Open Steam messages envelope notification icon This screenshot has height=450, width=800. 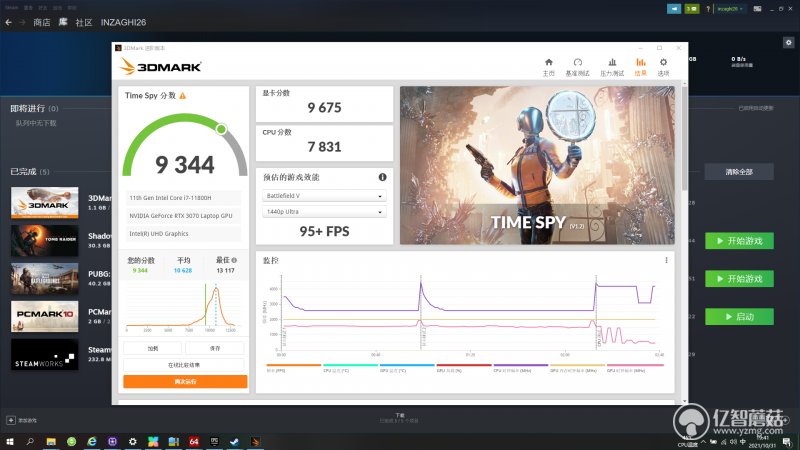click(x=692, y=9)
